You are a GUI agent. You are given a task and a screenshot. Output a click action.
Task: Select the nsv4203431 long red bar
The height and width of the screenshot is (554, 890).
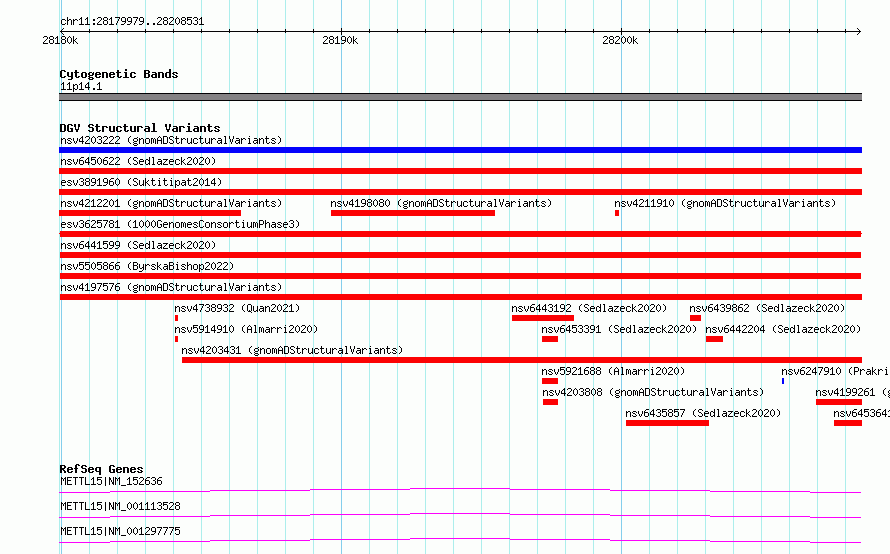pos(522,360)
